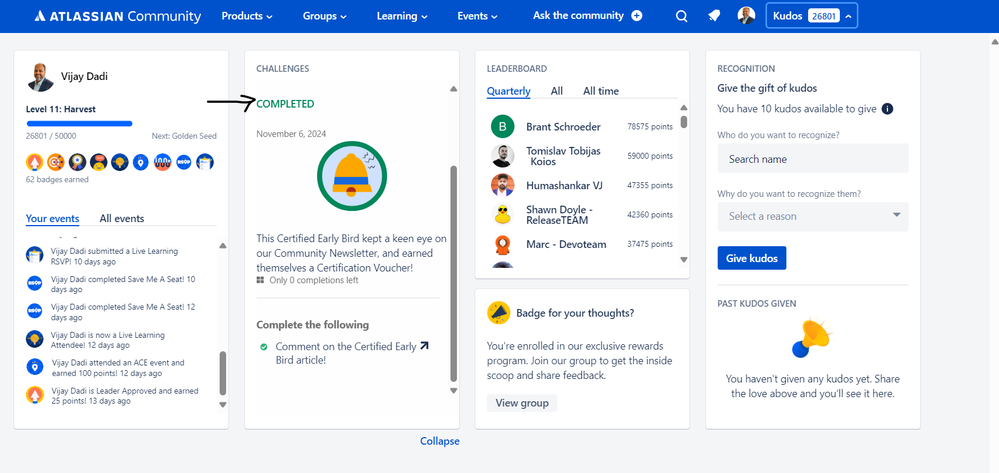Click the orange target badge in badge row
Viewport: 999px width, 473px height.
56,162
